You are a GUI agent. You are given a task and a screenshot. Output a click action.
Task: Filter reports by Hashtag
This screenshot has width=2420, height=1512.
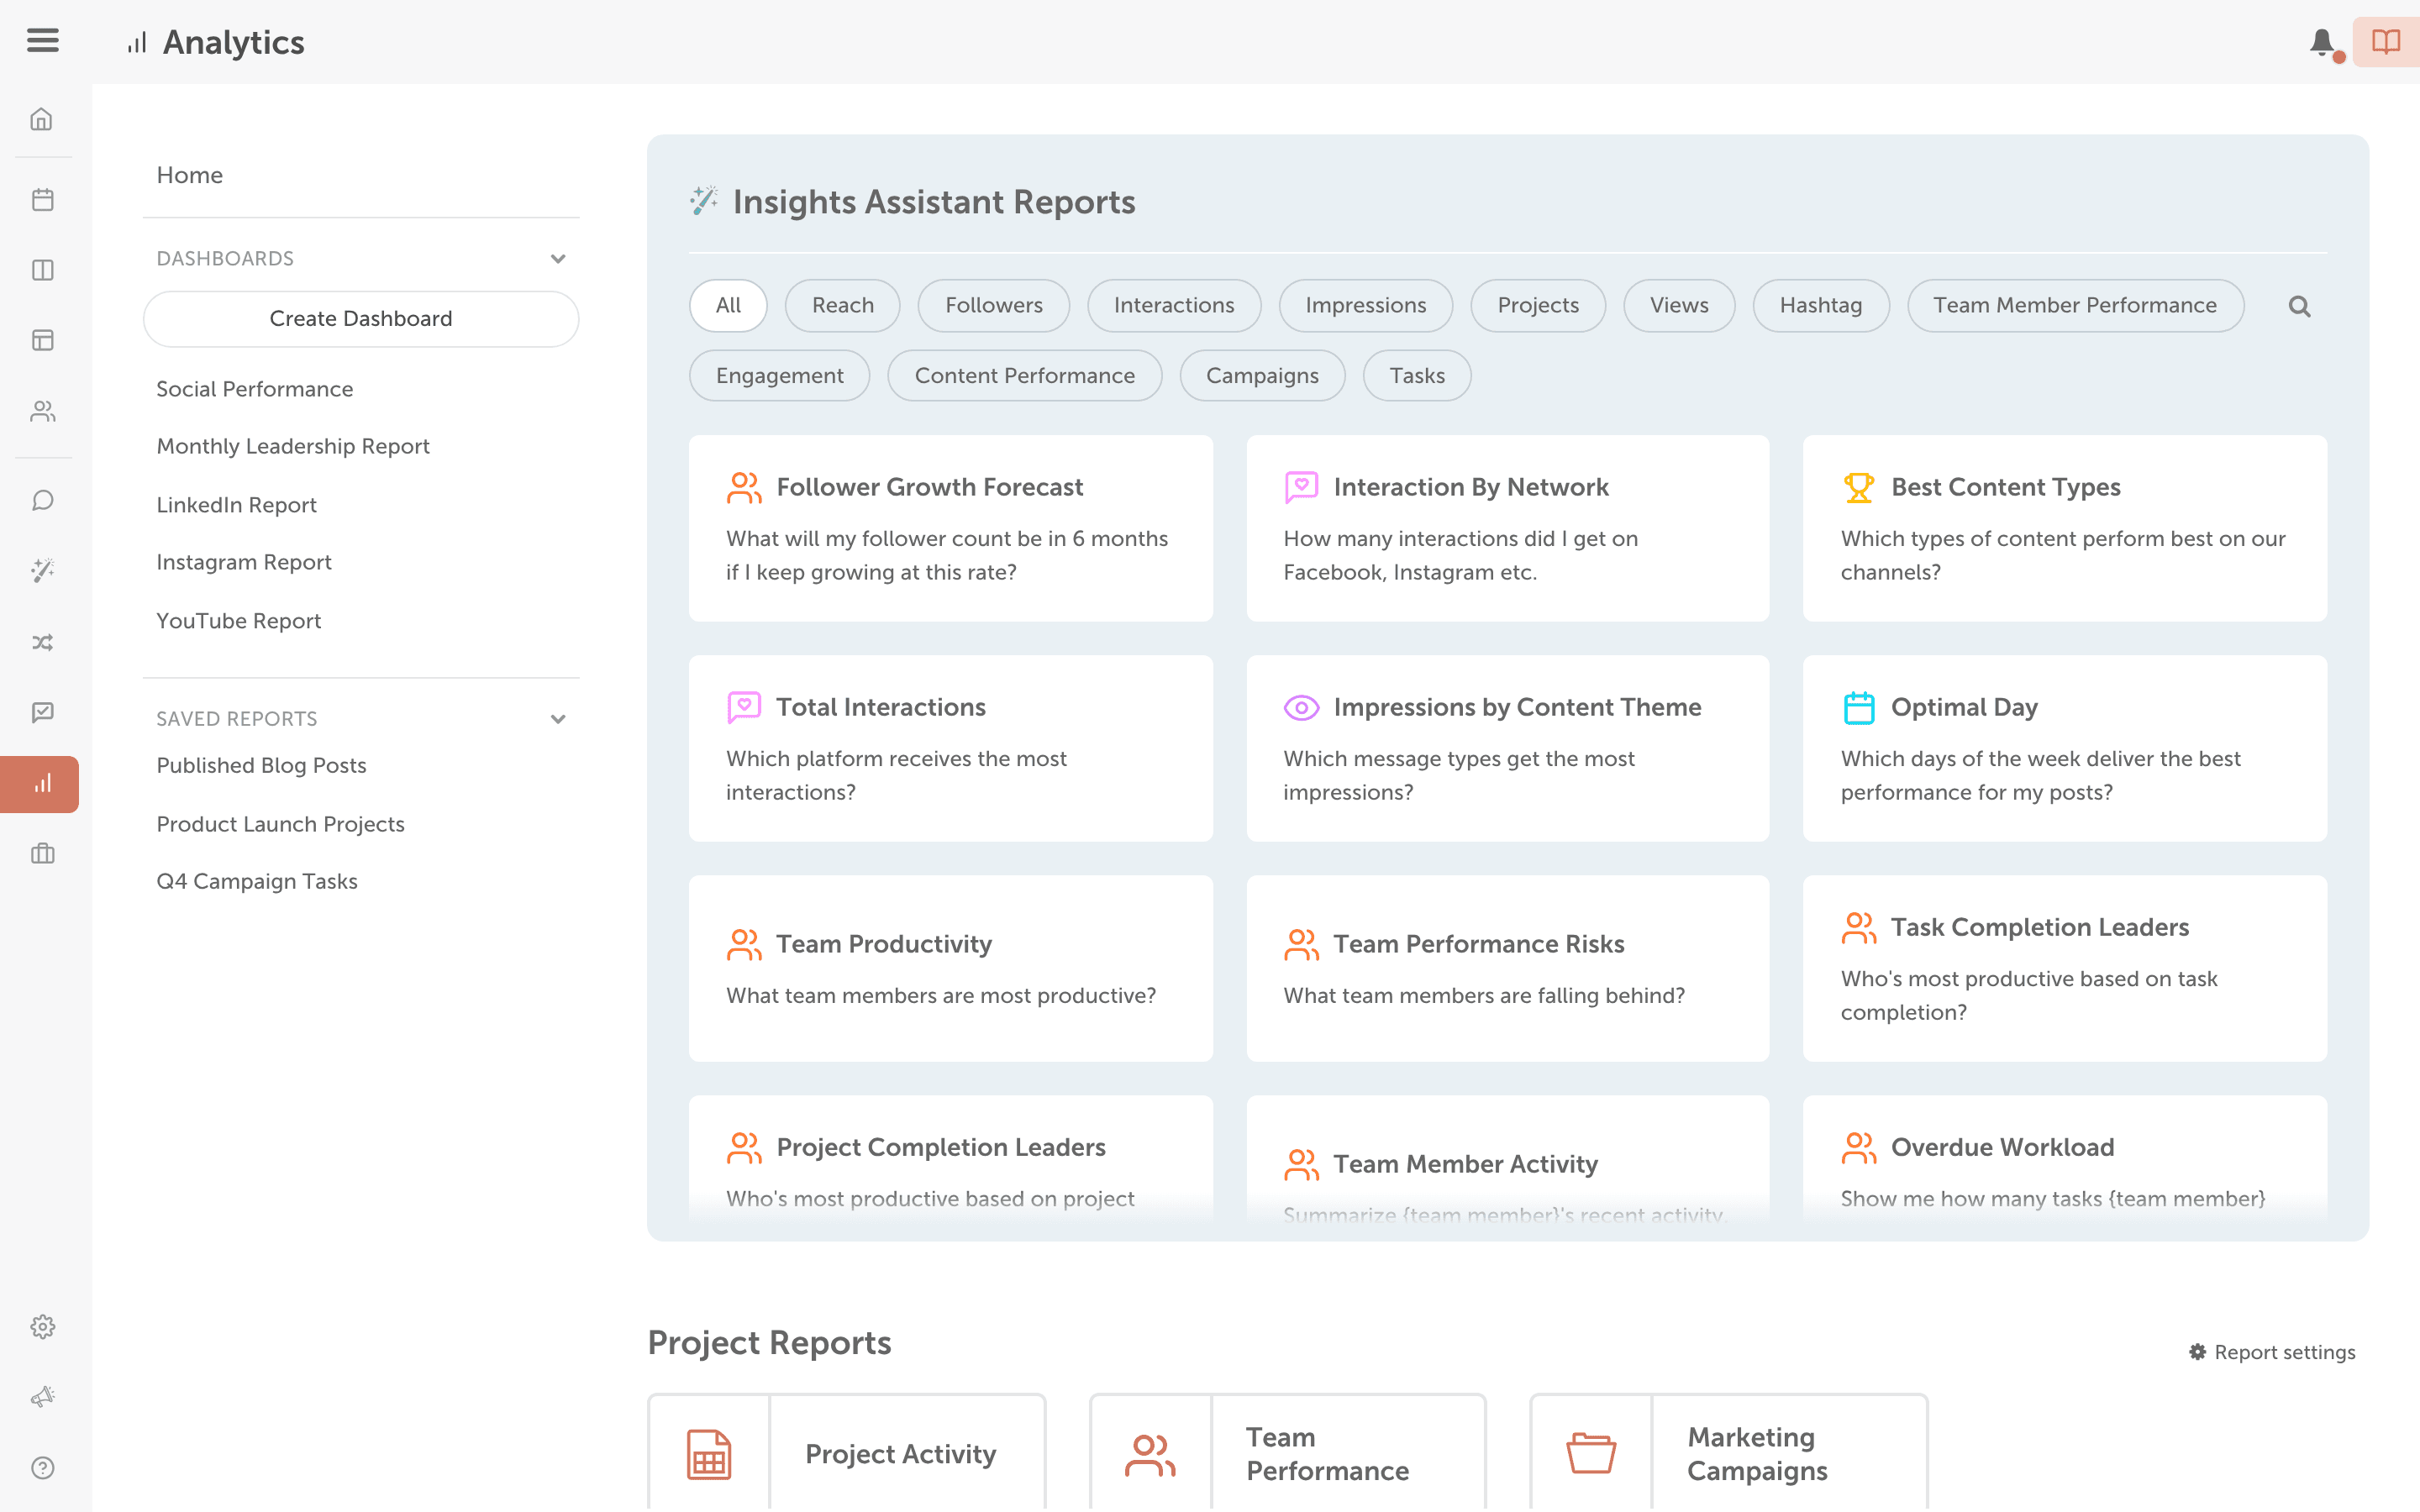tap(1820, 305)
